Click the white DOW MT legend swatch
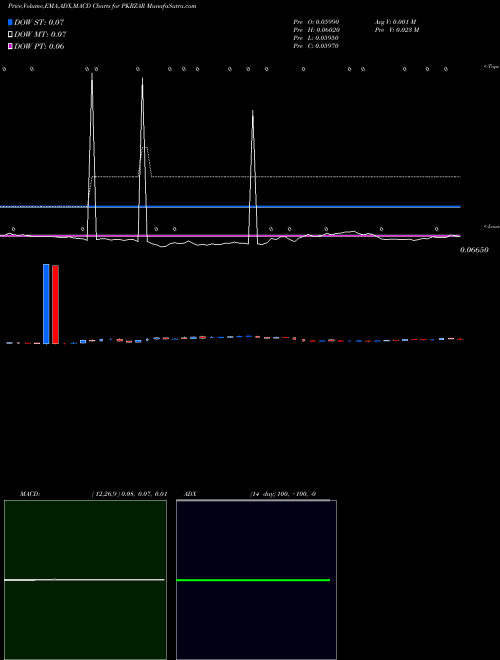The image size is (500, 660). coord(10,35)
